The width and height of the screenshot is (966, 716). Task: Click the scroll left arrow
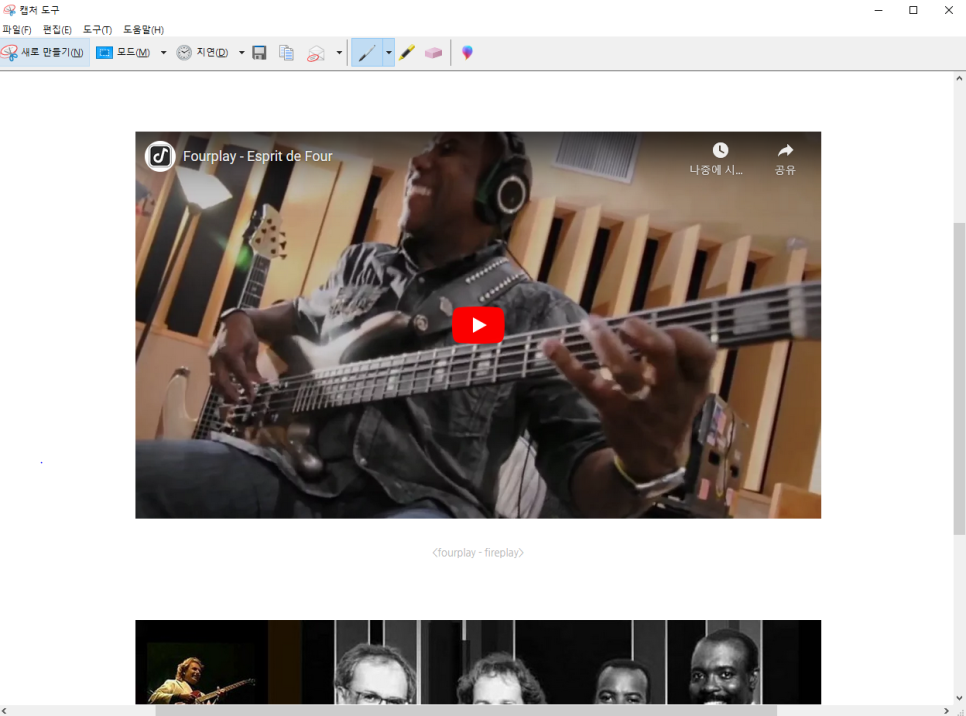4,710
